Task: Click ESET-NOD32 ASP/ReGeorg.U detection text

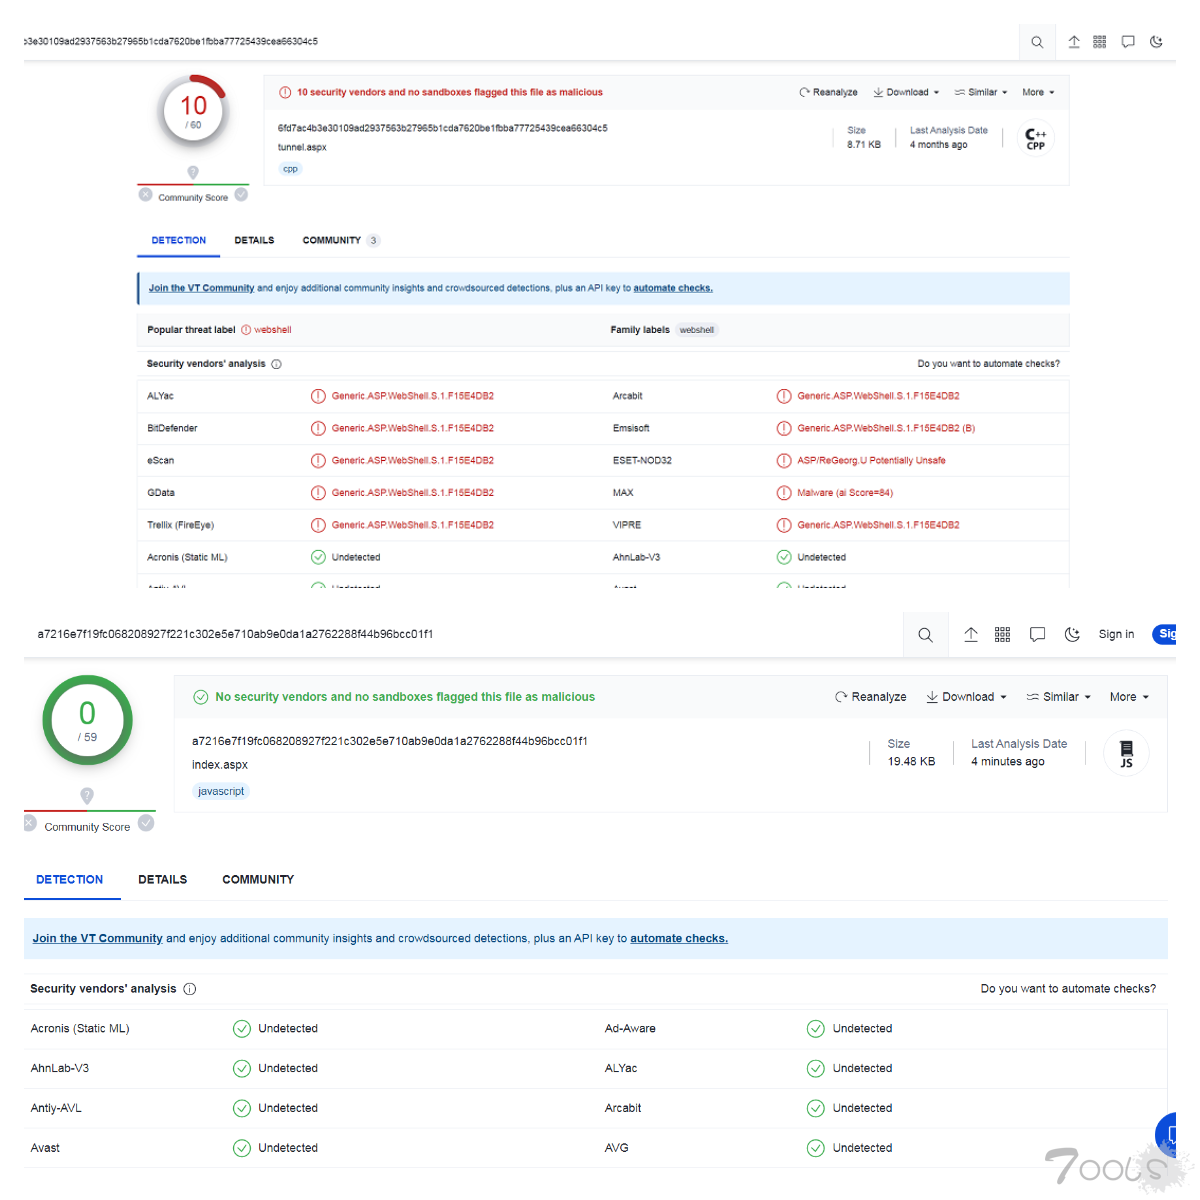Action: point(871,461)
